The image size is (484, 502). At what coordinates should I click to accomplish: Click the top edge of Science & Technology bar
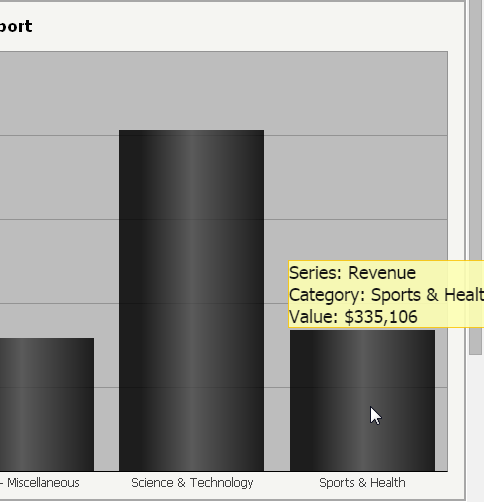[x=191, y=131]
